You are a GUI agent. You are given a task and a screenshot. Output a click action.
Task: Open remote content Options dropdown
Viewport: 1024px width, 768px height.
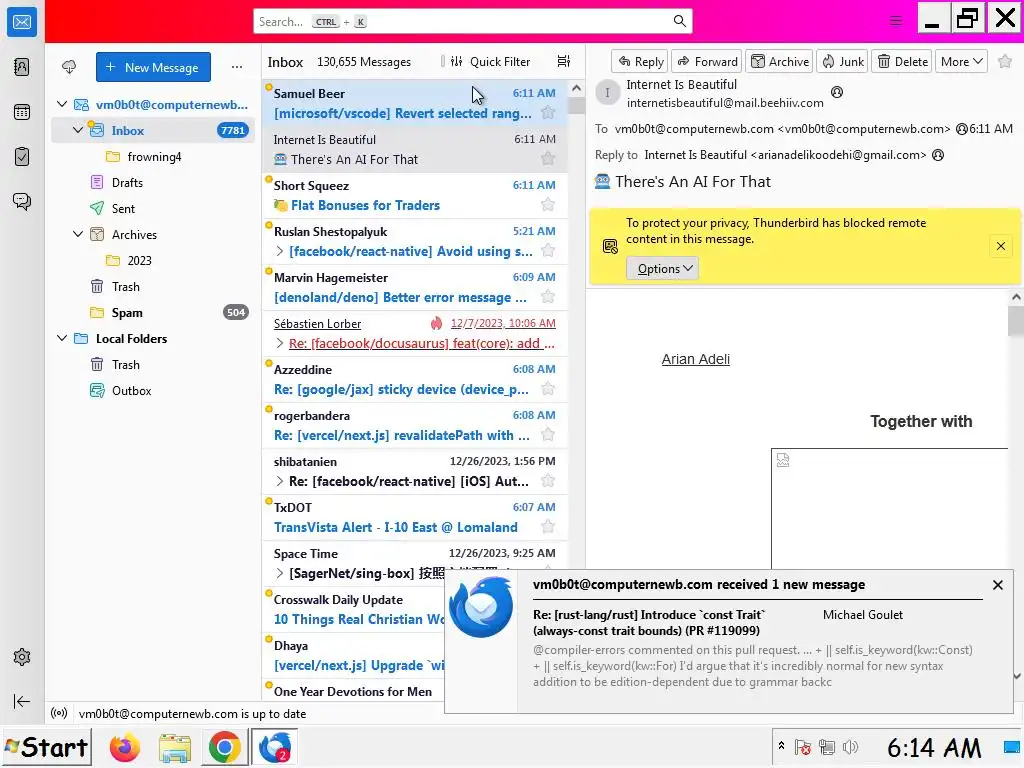[x=662, y=268]
